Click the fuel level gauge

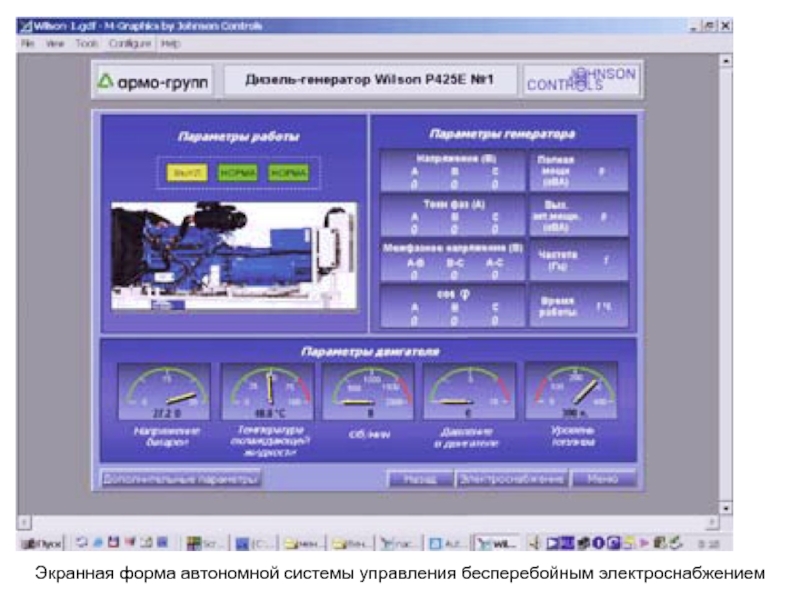(x=571, y=391)
